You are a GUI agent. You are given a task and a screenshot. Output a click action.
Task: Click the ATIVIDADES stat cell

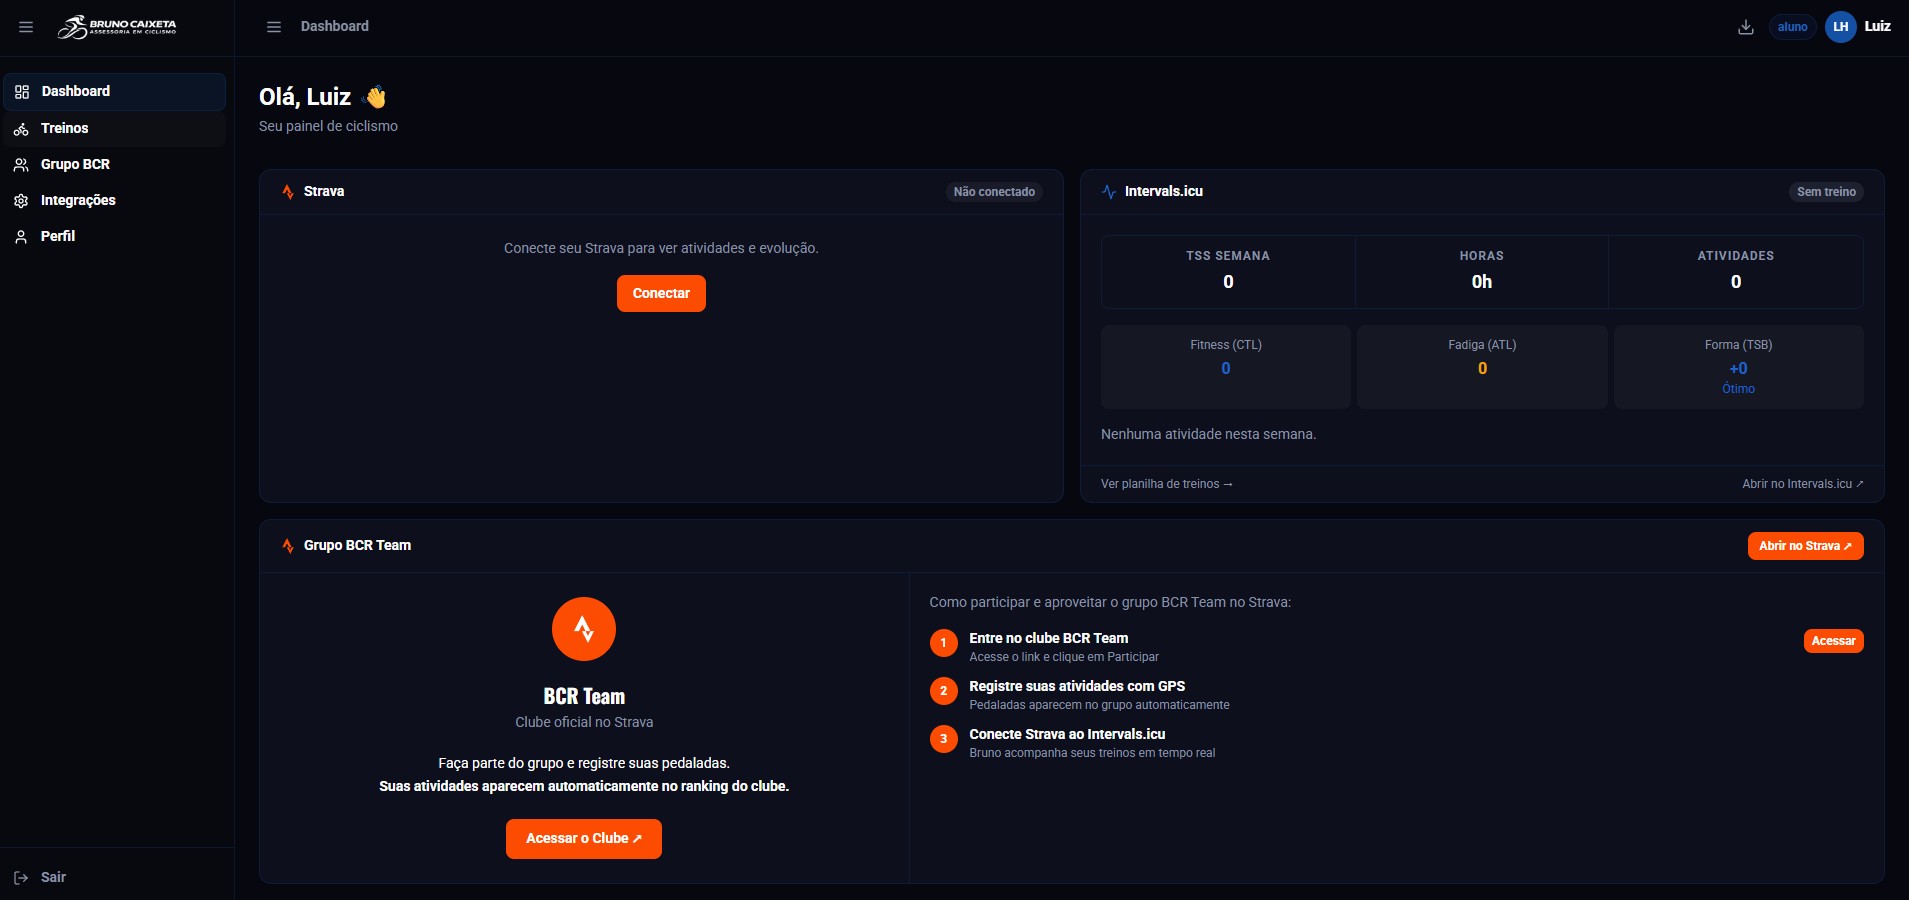click(1736, 272)
